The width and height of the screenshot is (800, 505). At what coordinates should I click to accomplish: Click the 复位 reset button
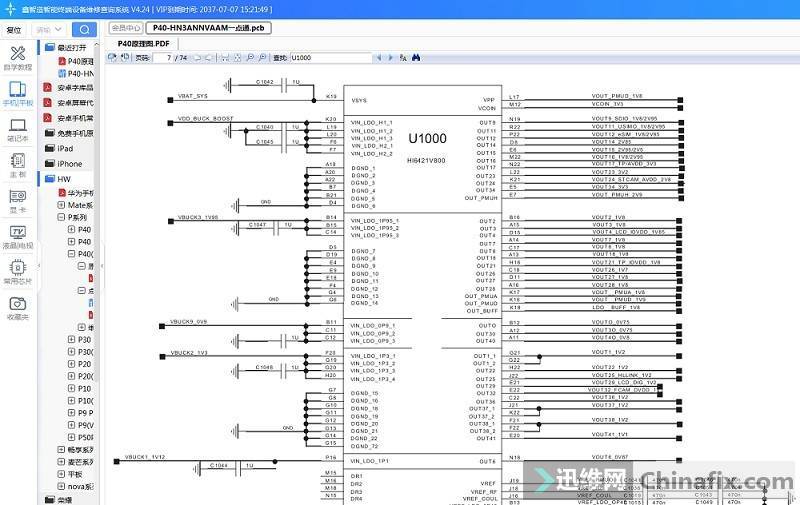click(14, 30)
